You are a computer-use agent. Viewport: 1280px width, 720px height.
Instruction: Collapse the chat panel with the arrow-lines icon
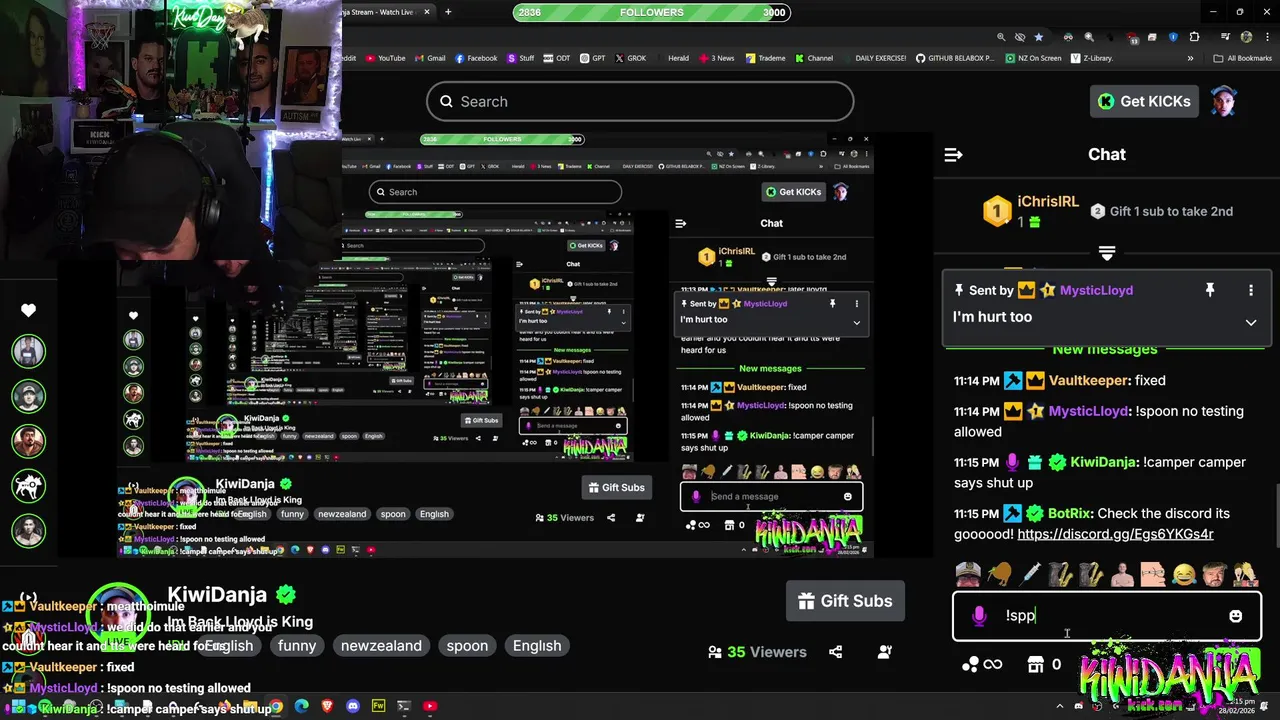click(953, 155)
